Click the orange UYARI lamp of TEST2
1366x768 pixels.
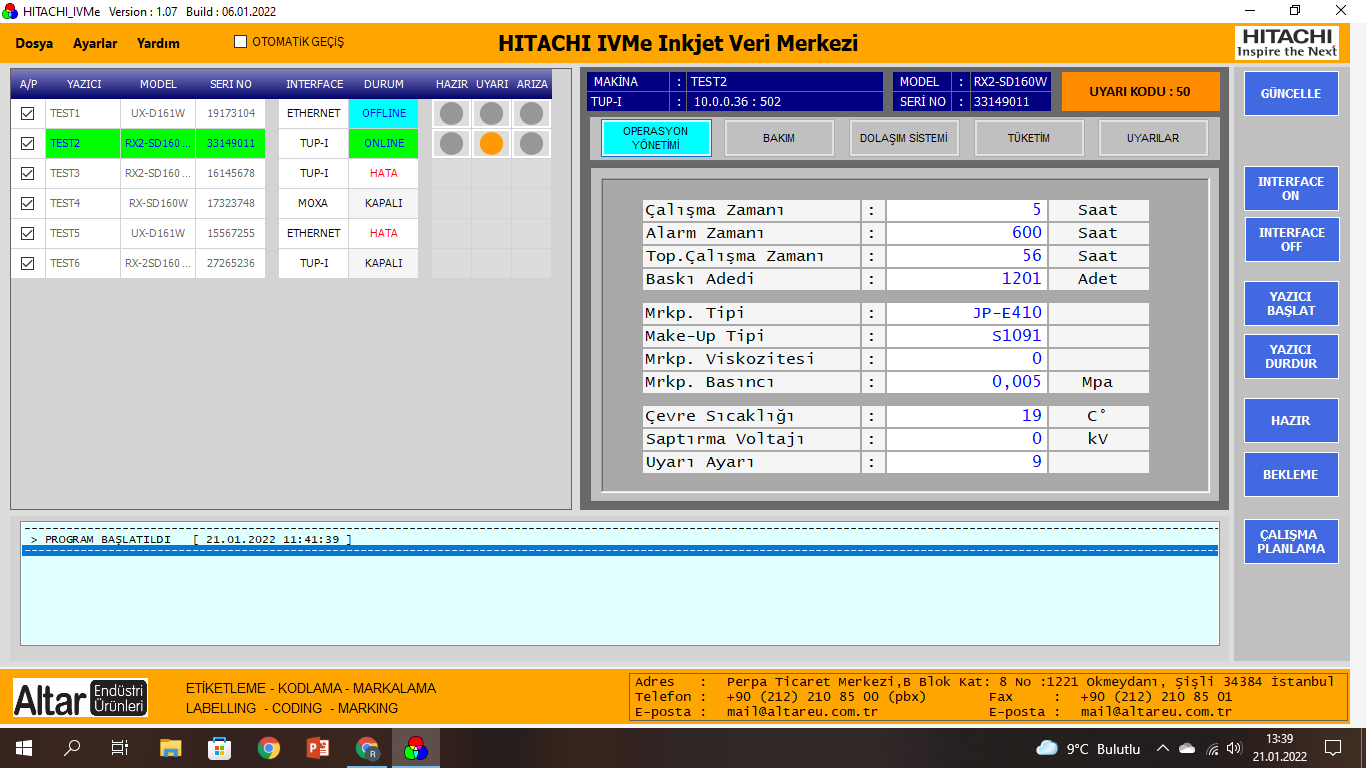[491, 143]
